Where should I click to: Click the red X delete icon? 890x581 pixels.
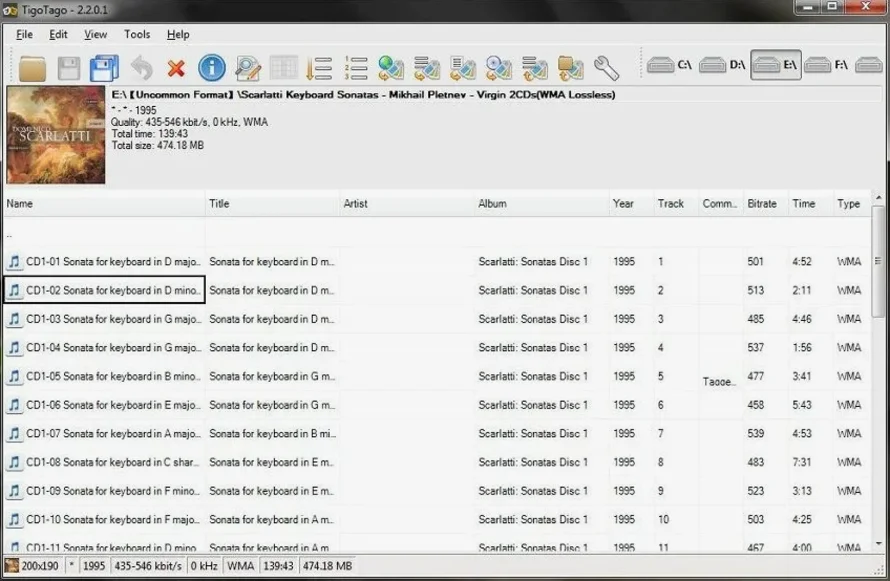click(177, 69)
